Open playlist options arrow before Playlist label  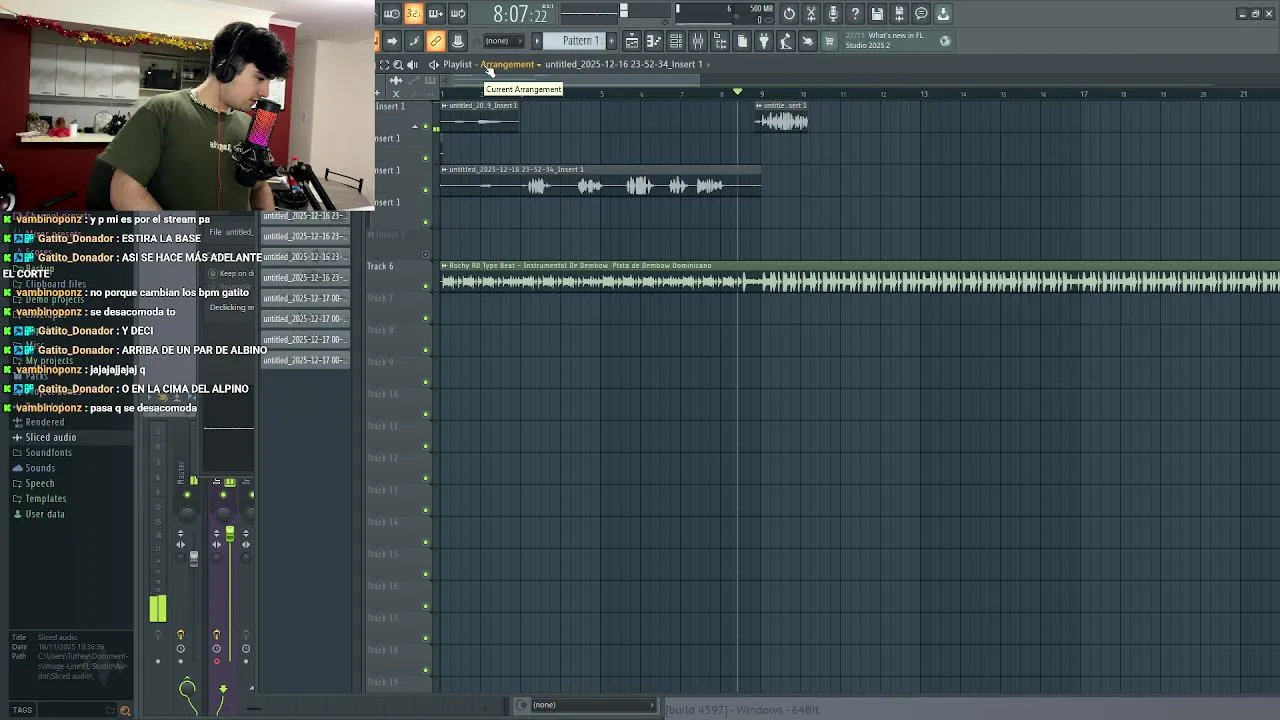point(433,64)
